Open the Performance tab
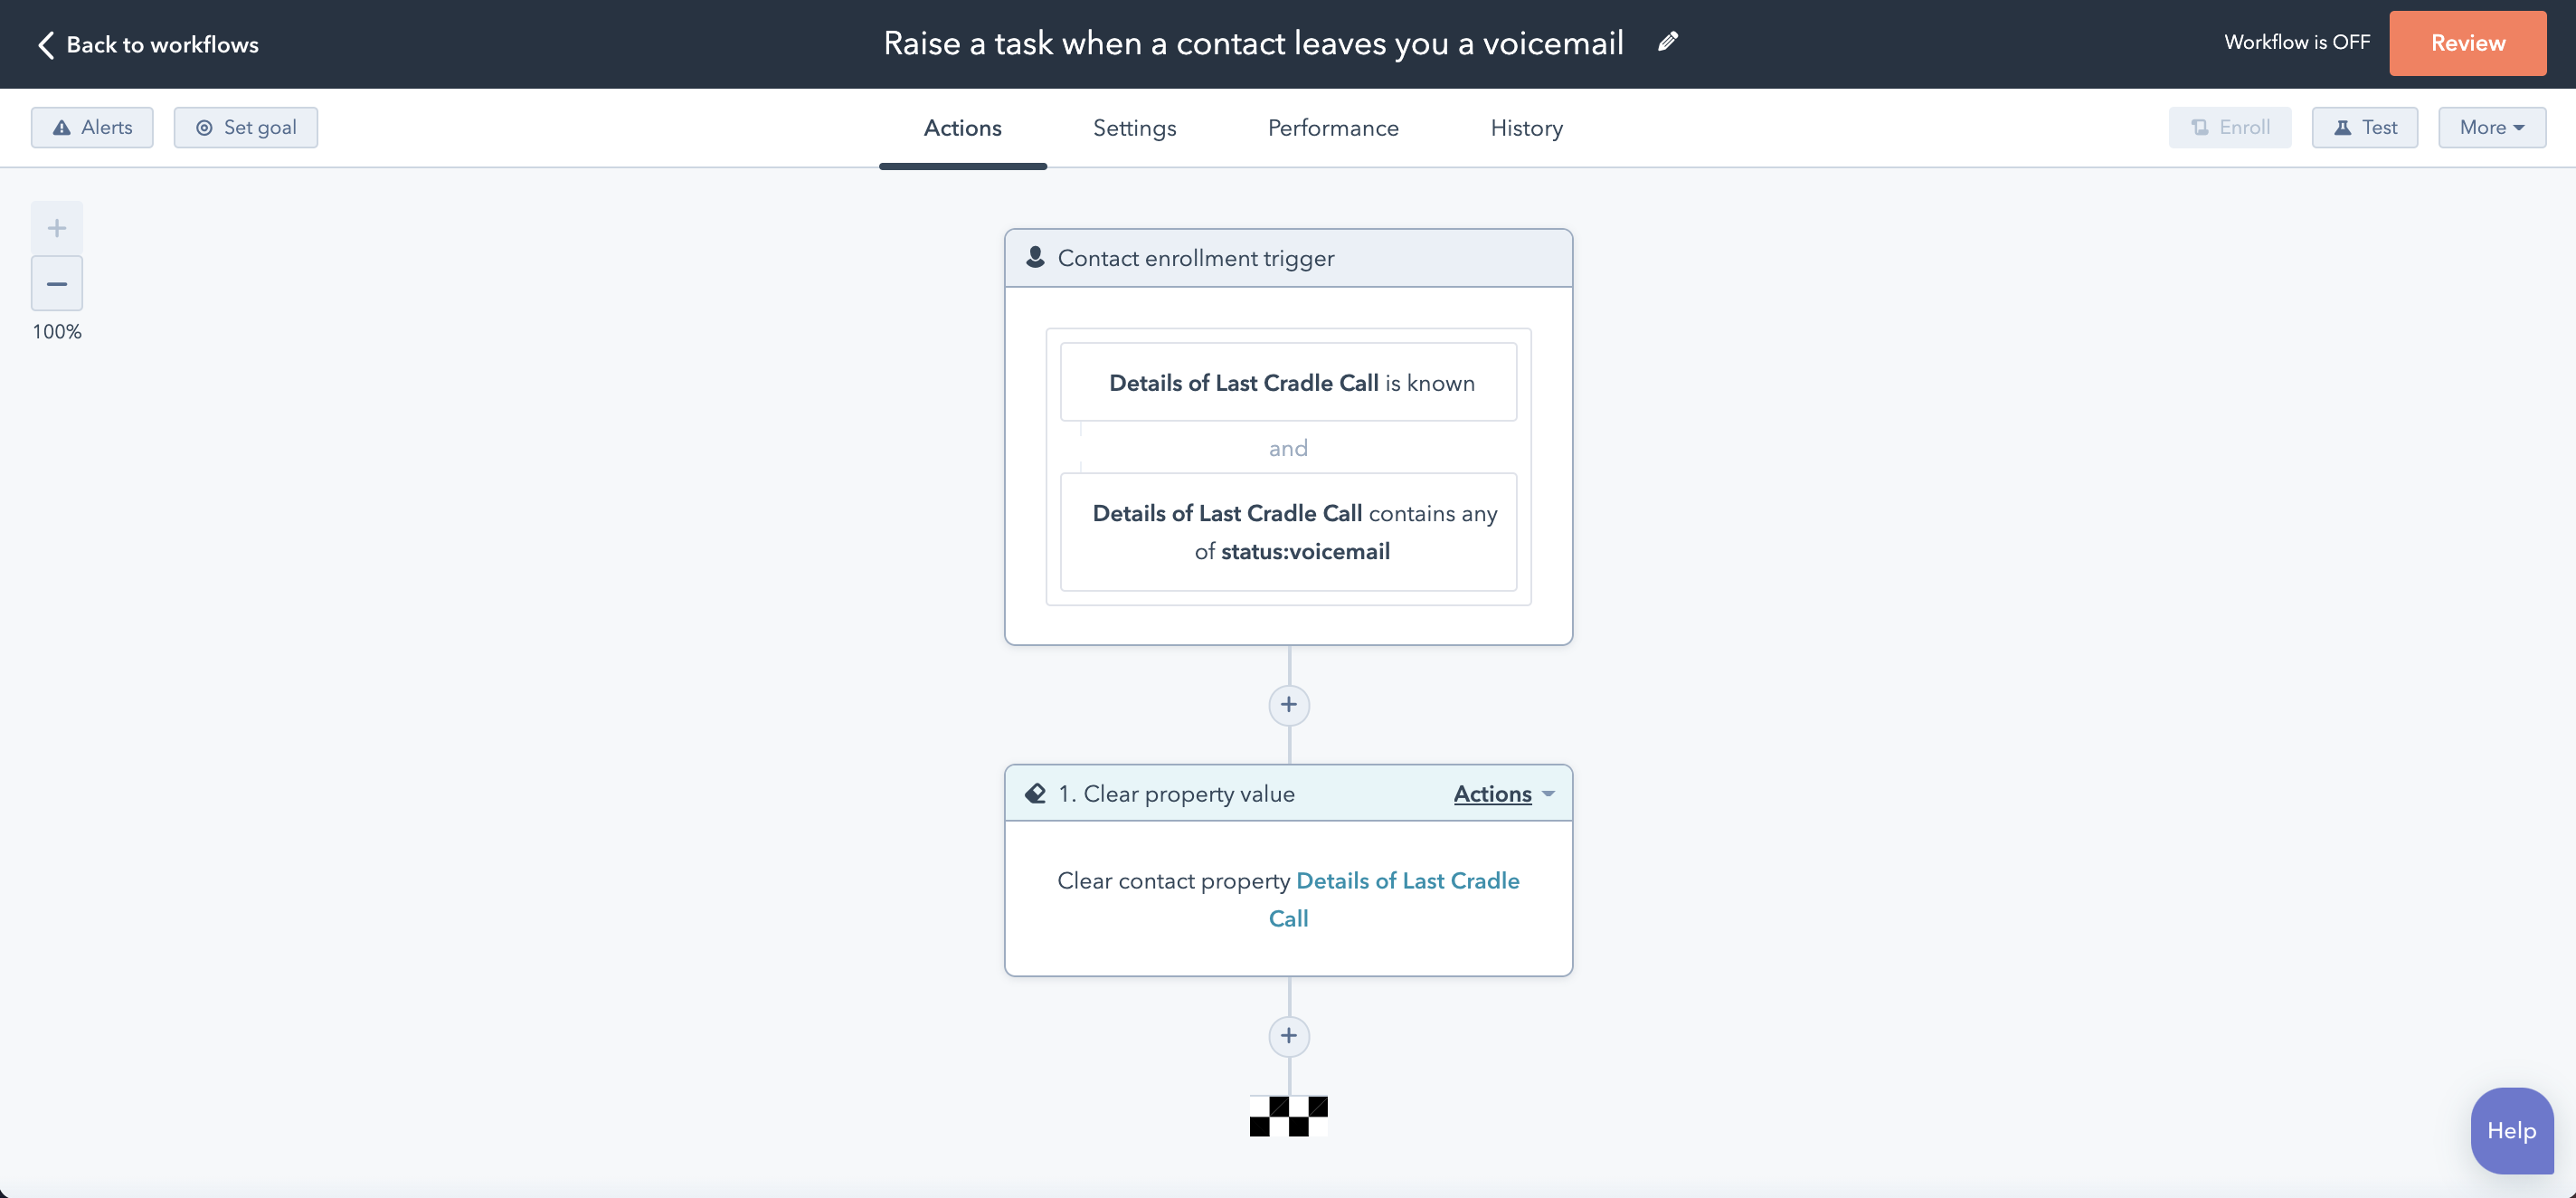The width and height of the screenshot is (2576, 1198). tap(1333, 128)
